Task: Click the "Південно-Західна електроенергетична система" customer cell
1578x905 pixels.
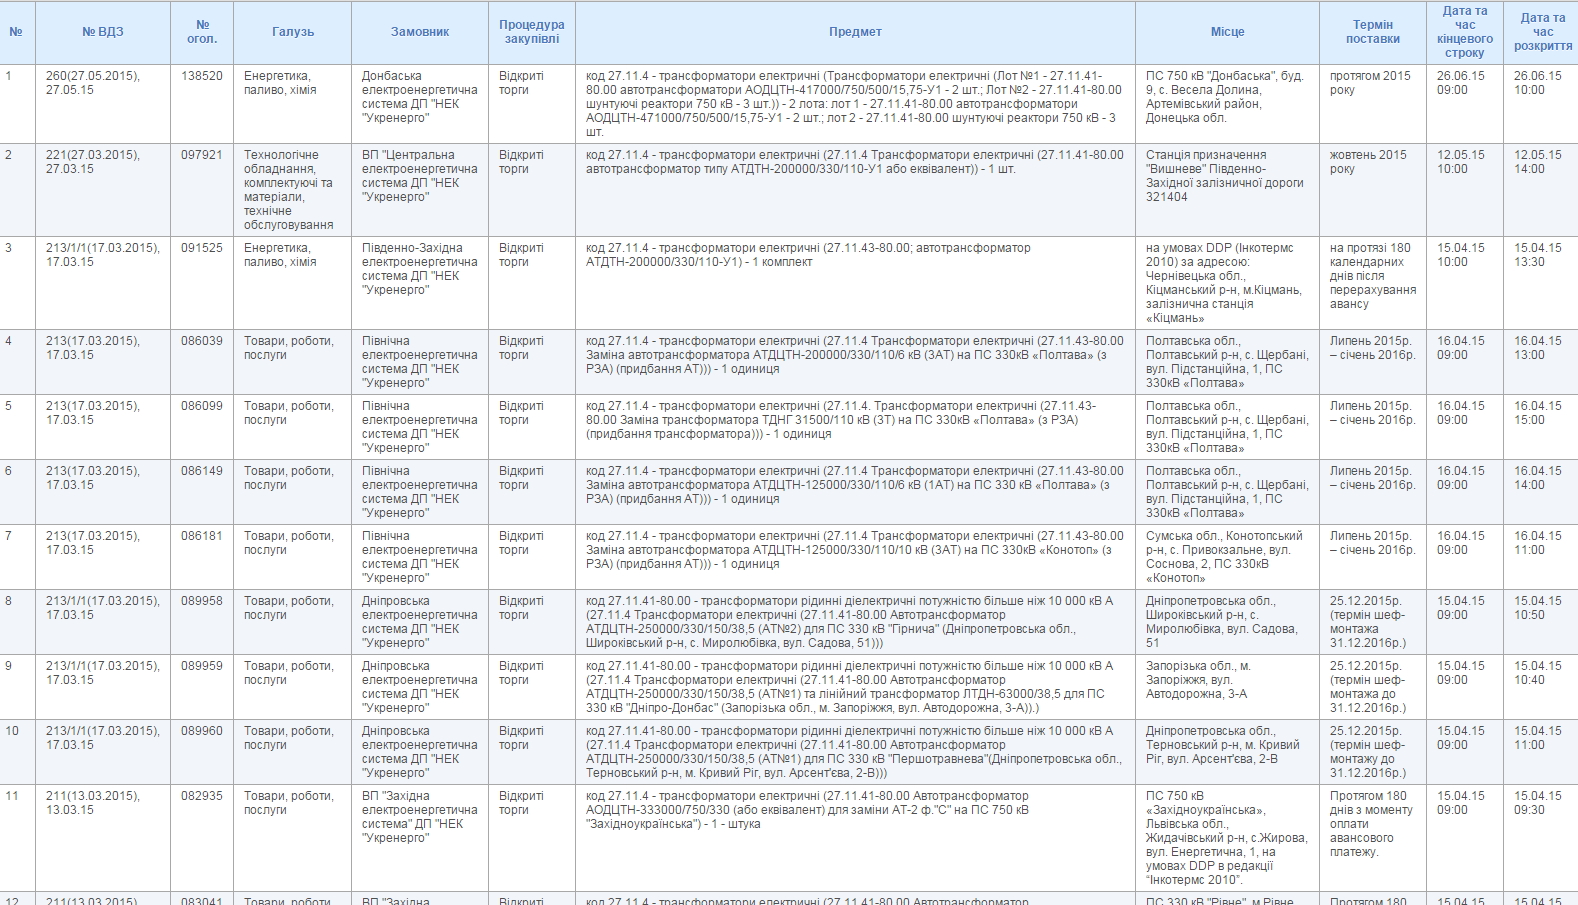Action: coord(419,269)
